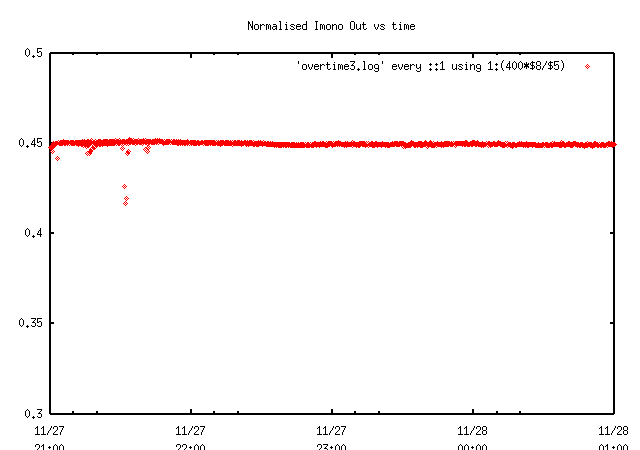Click the 11/27 22:00 time label
Viewport: 640px width, 450px height.
[x=190, y=436]
